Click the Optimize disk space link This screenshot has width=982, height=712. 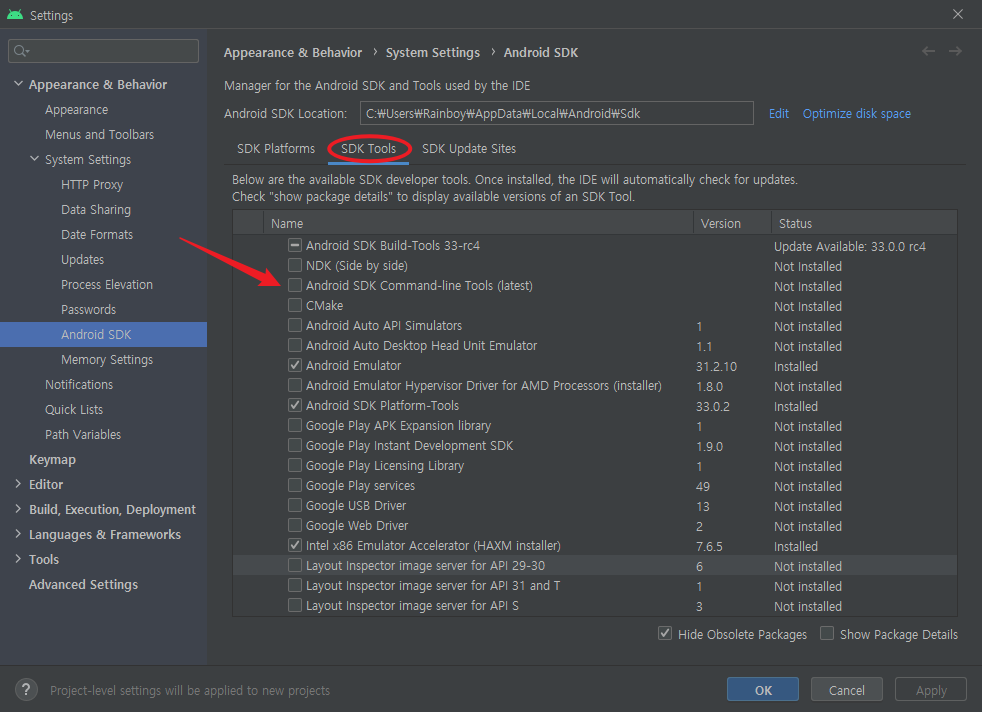[x=857, y=113]
